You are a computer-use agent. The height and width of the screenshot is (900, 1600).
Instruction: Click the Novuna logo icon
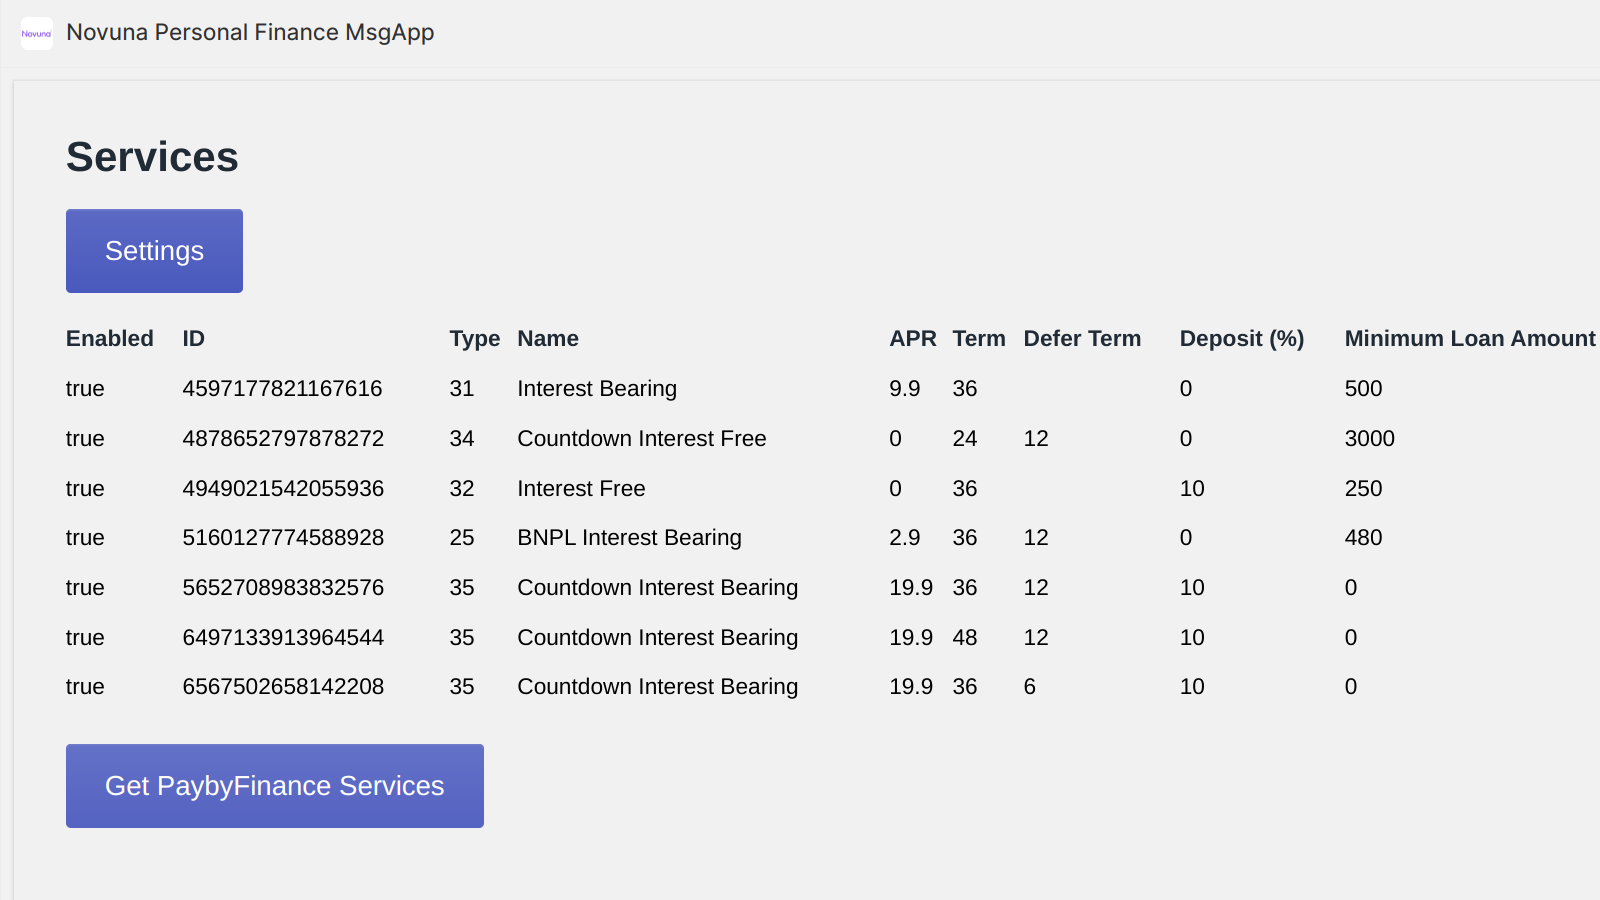(36, 32)
